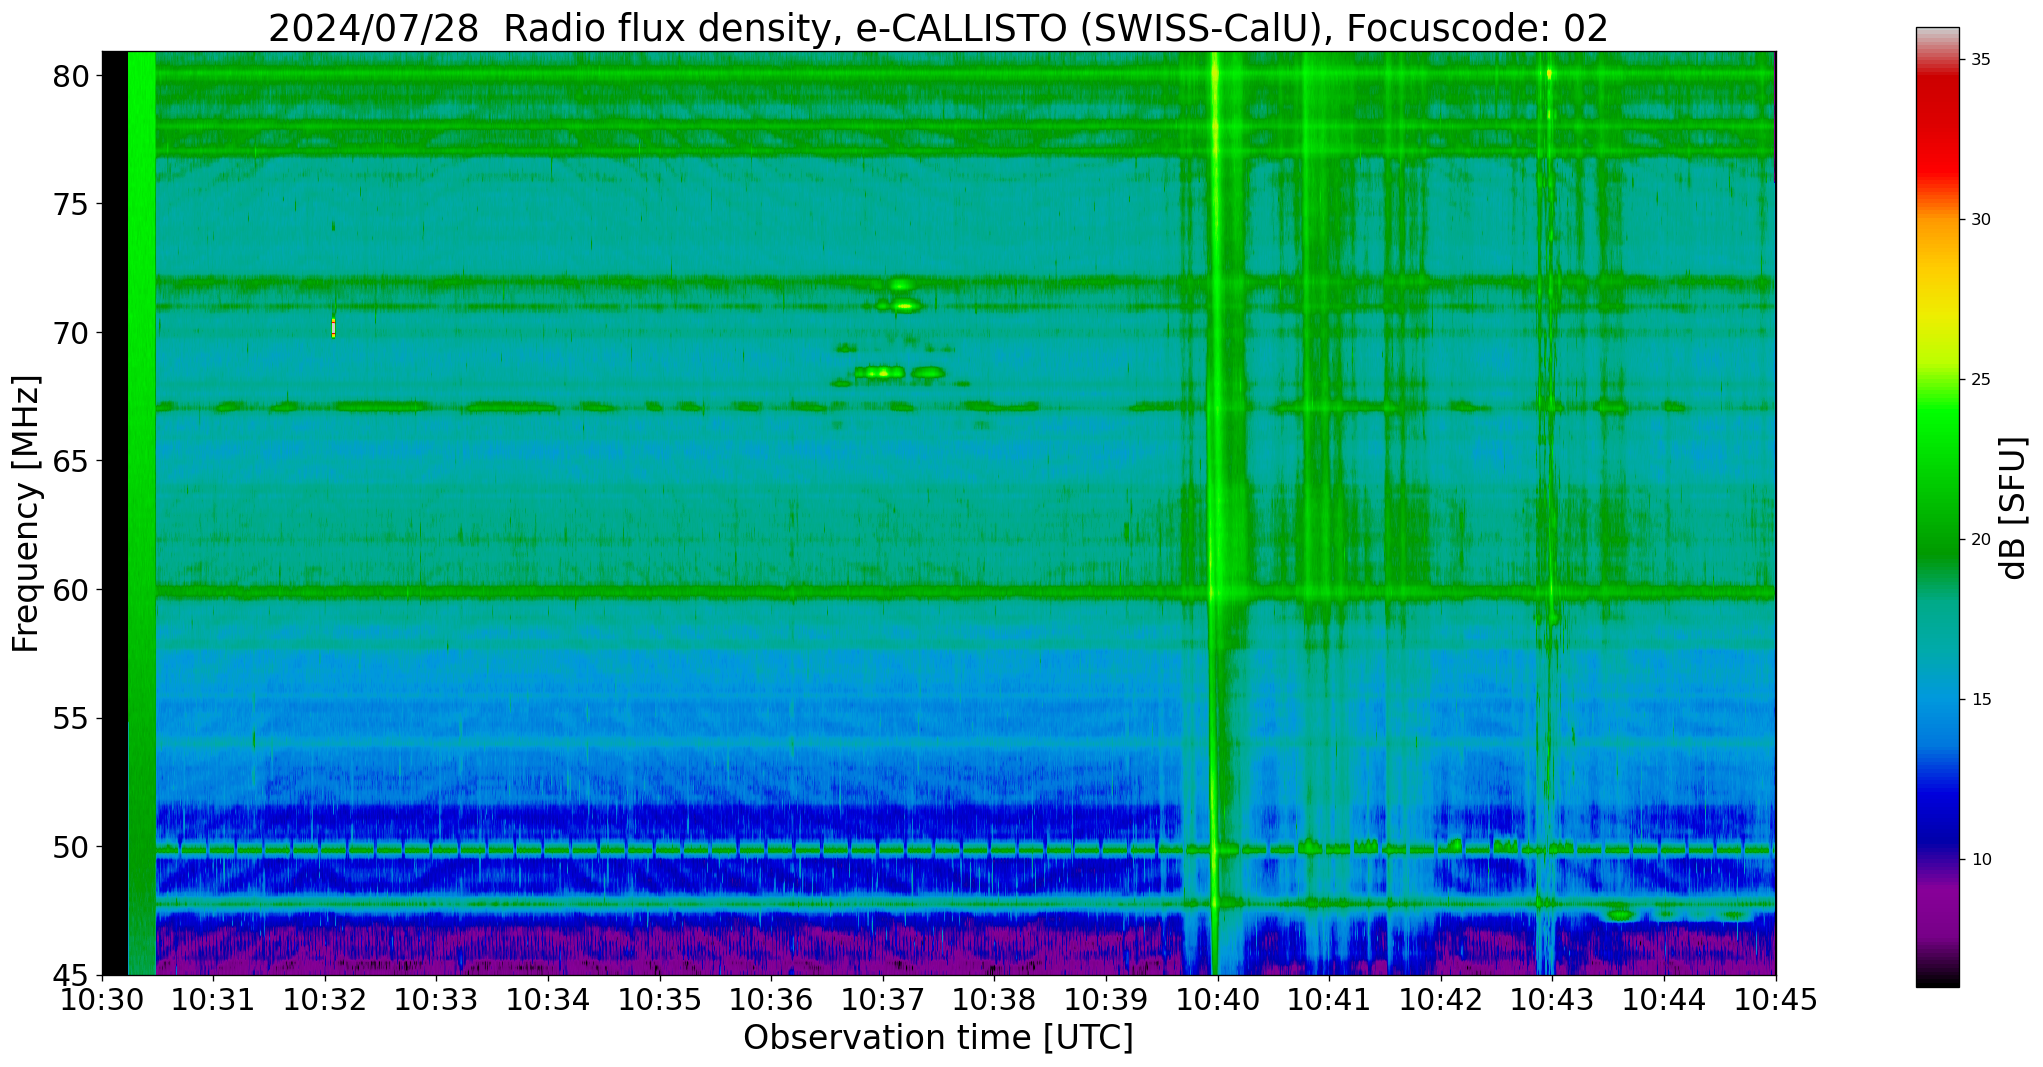Click the colorbar tick label 20
This screenshot has height=1067, width=2043.
[1980, 539]
